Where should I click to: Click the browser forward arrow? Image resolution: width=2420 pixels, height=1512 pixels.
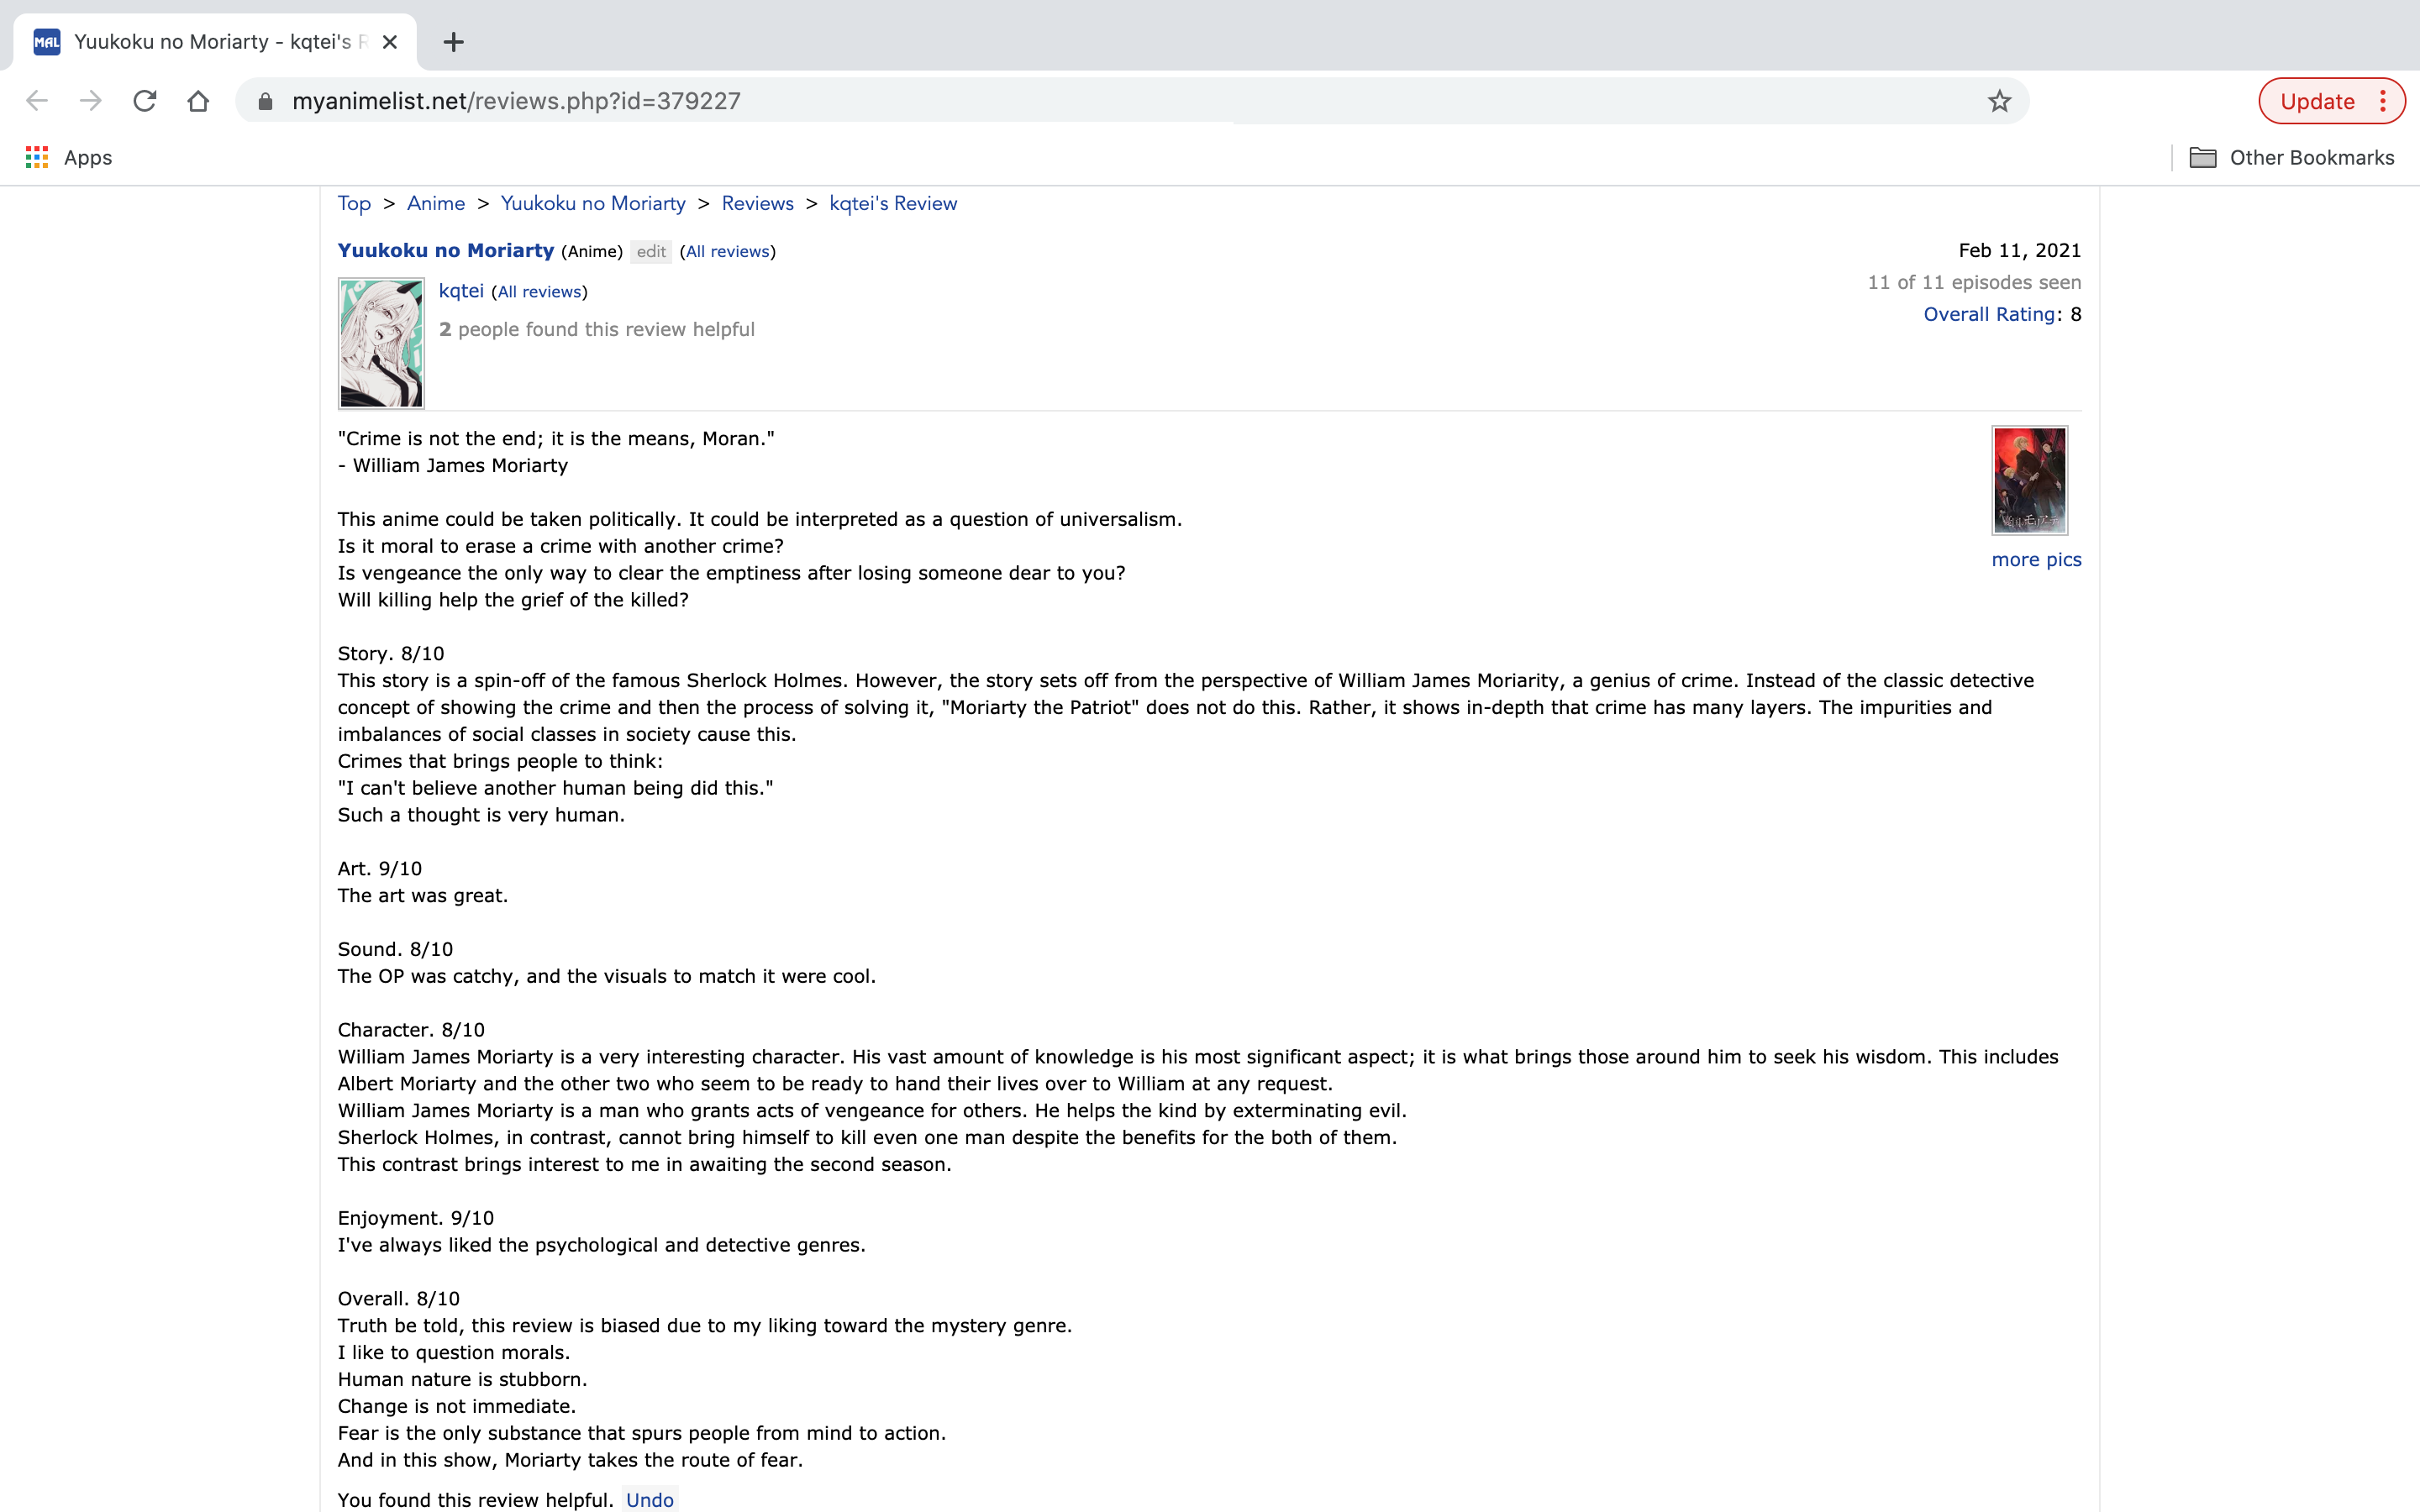pos(91,101)
